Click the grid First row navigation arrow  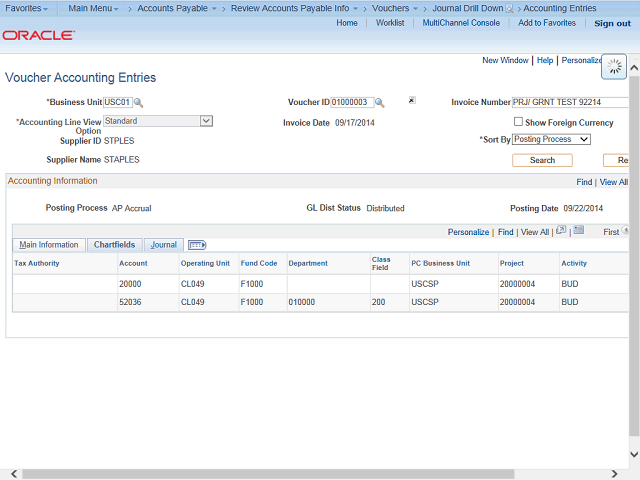(625, 230)
